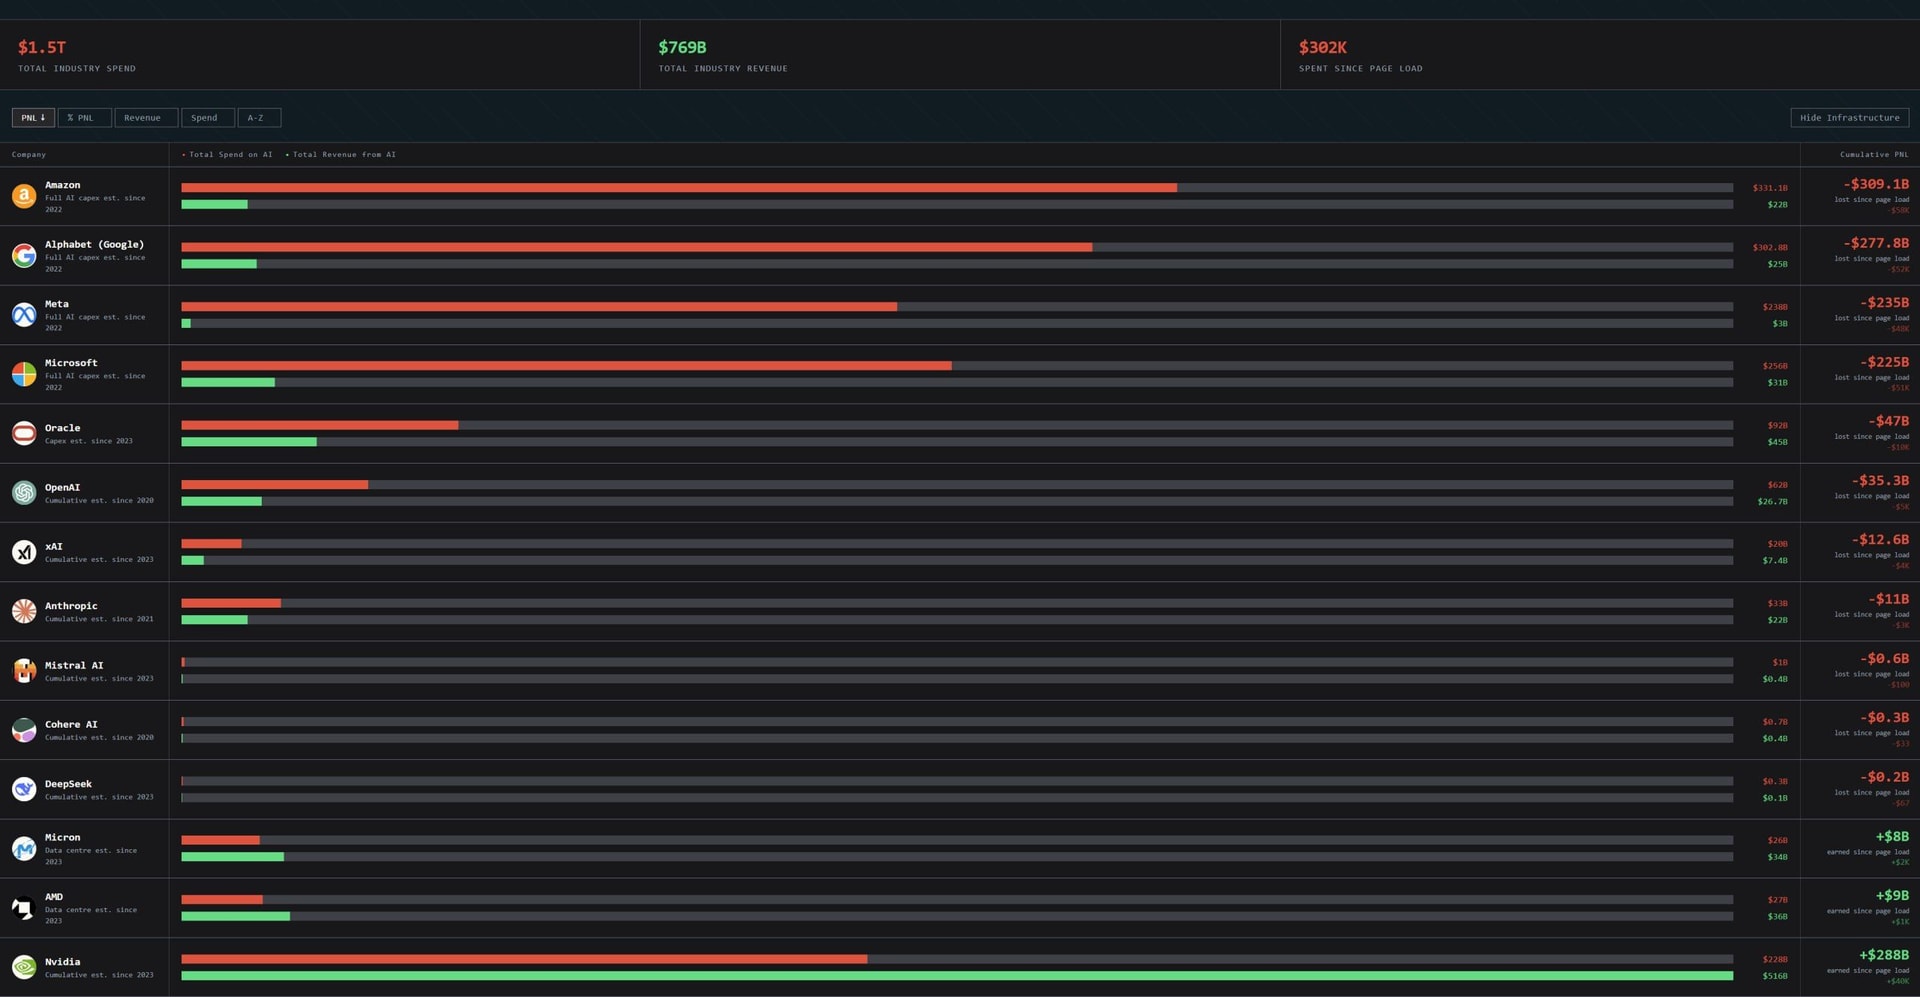This screenshot has width=1920, height=997.
Task: Select the AMD company name
Action: [x=54, y=897]
